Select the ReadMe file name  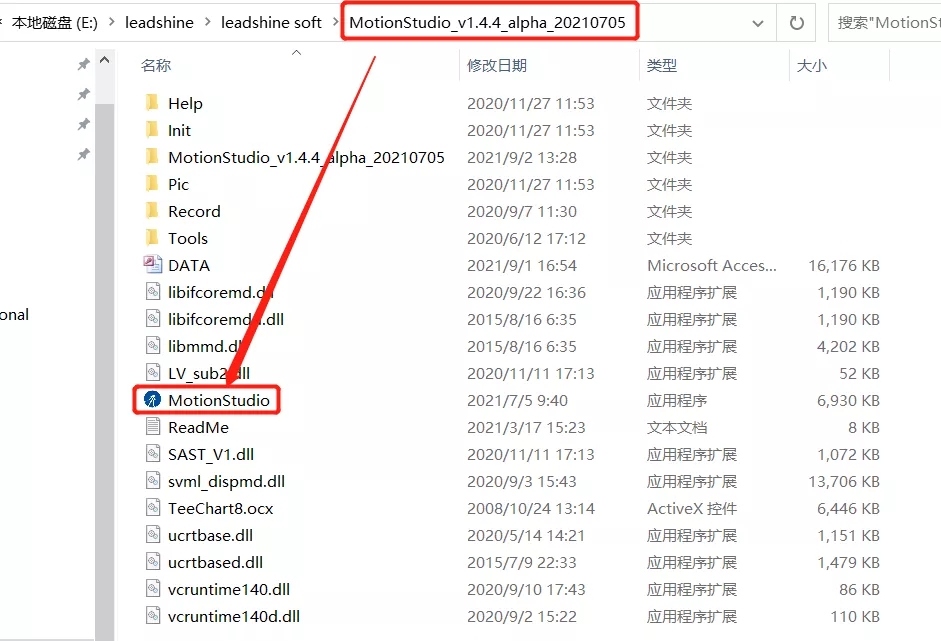(x=199, y=427)
